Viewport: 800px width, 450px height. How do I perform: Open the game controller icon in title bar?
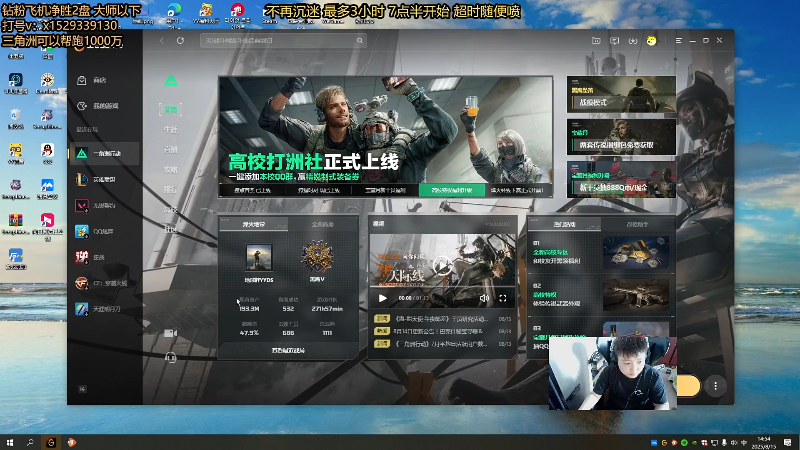(633, 40)
